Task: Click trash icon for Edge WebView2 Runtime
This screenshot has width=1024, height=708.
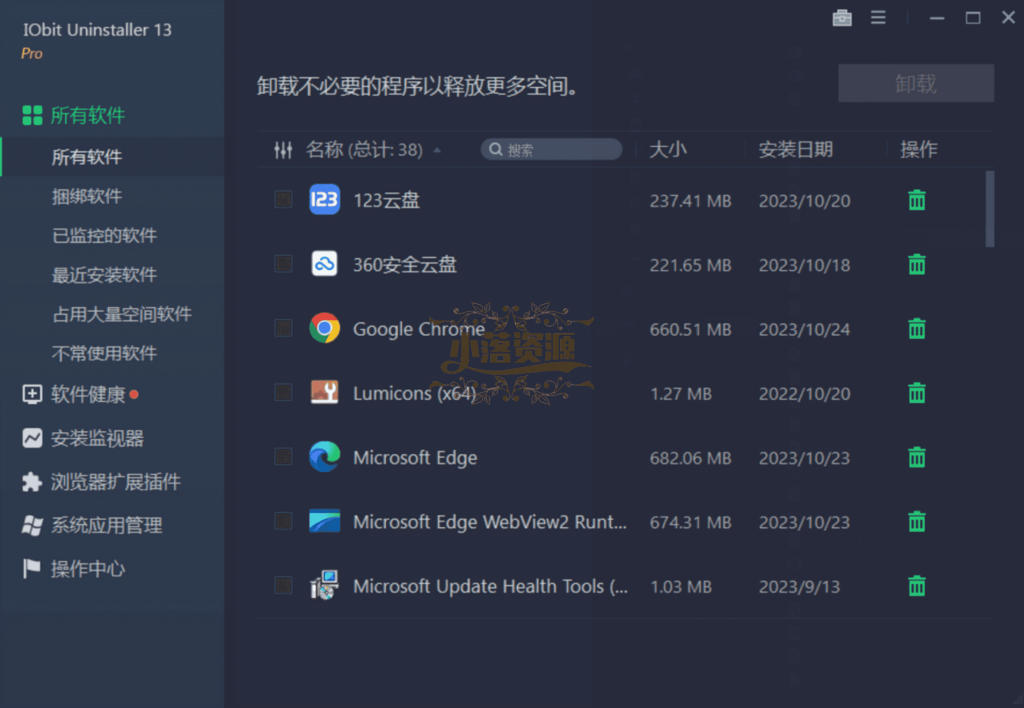Action: click(917, 522)
